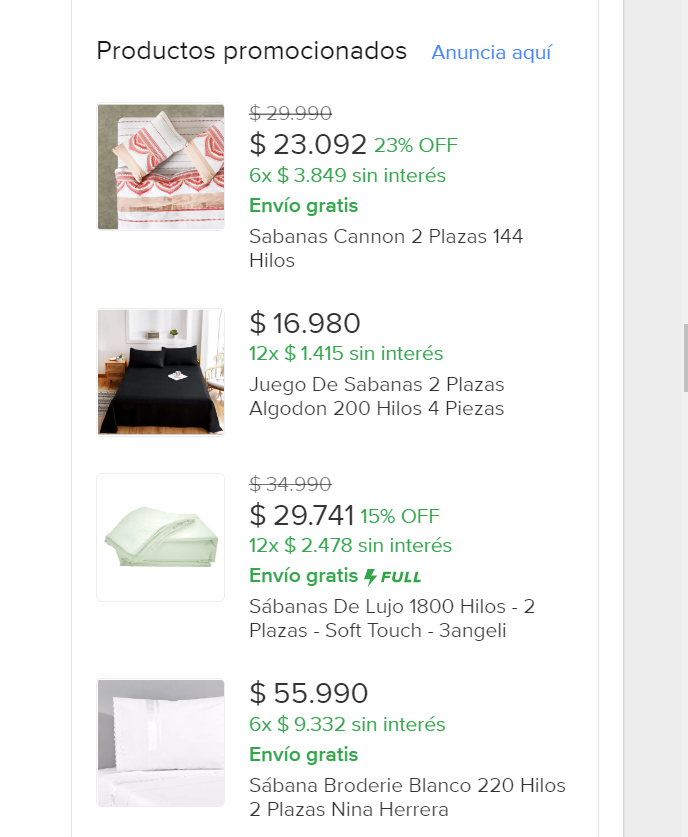Click the 'Productos promocionados' heading

pyautogui.click(x=251, y=51)
